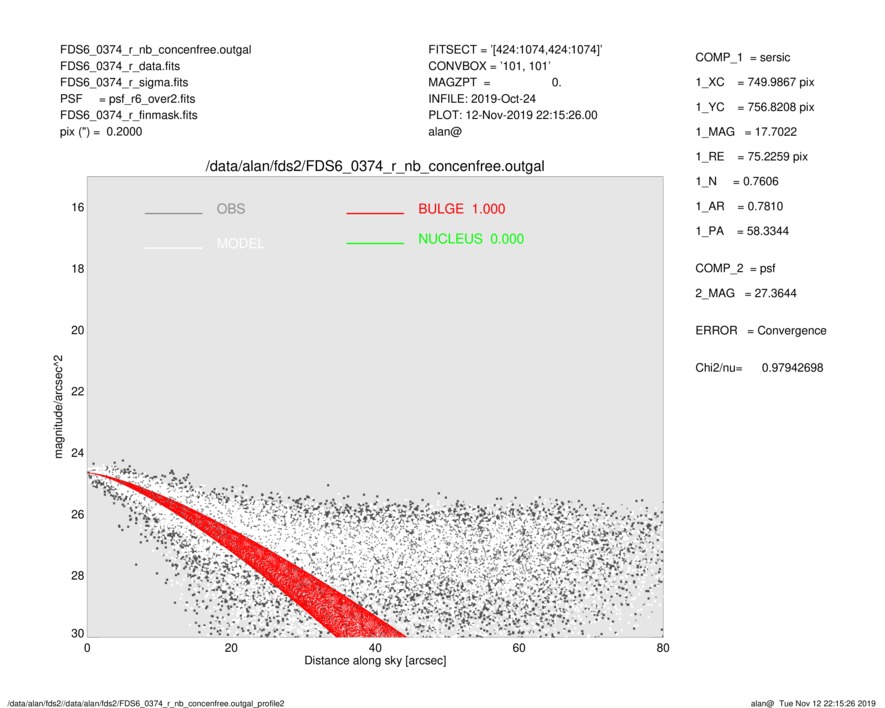Click the FDS6_0374_r_finmask.fits filename text

point(129,115)
